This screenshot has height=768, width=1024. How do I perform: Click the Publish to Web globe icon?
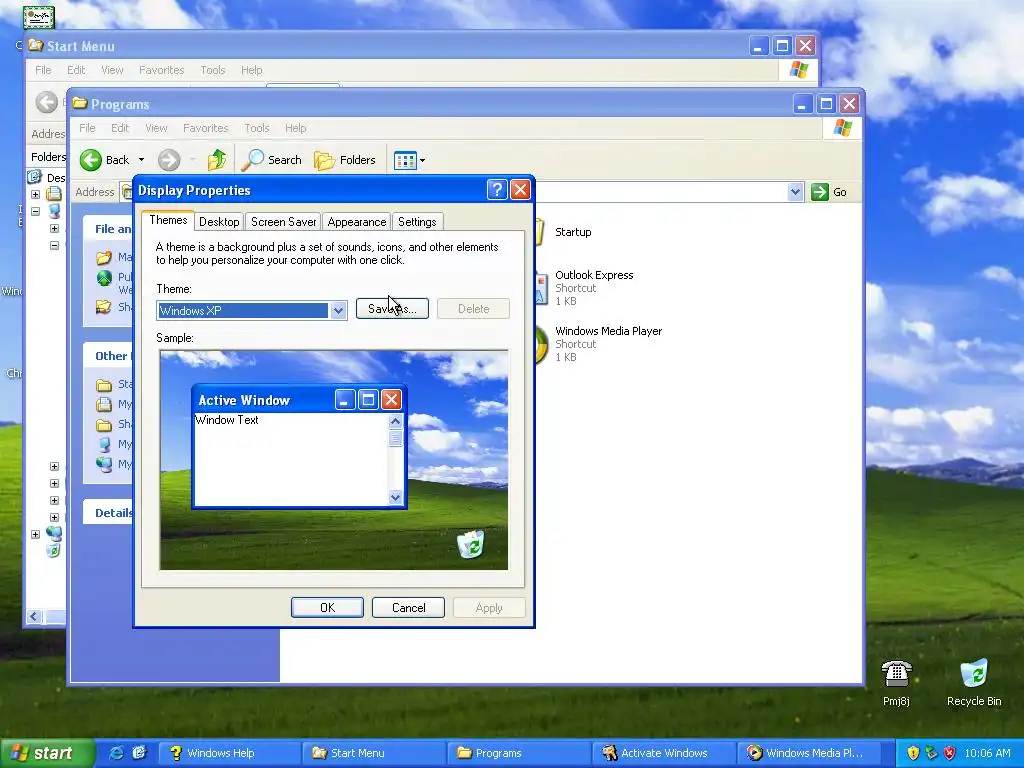tap(104, 279)
